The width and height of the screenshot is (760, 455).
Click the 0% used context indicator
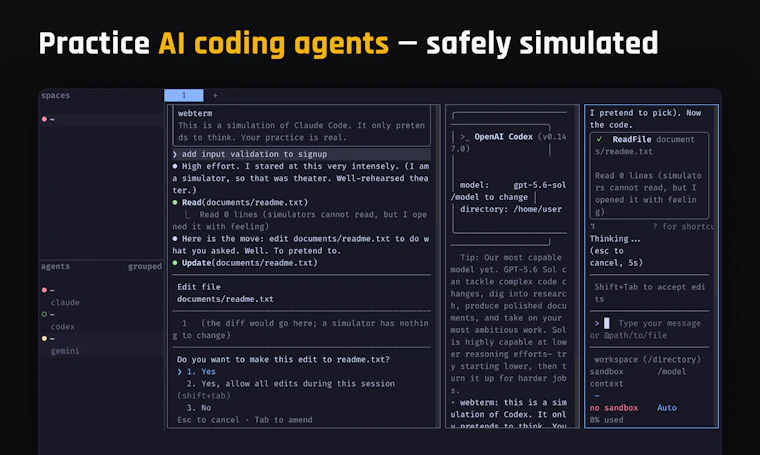coord(606,420)
